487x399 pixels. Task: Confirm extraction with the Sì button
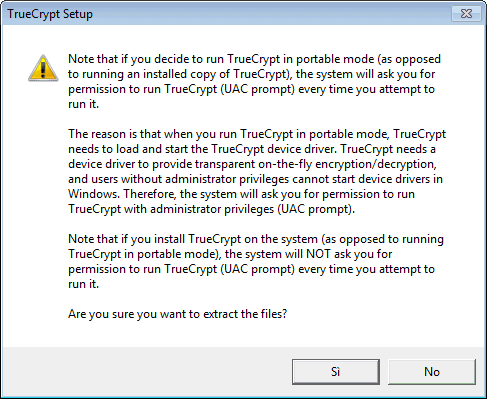(x=336, y=372)
